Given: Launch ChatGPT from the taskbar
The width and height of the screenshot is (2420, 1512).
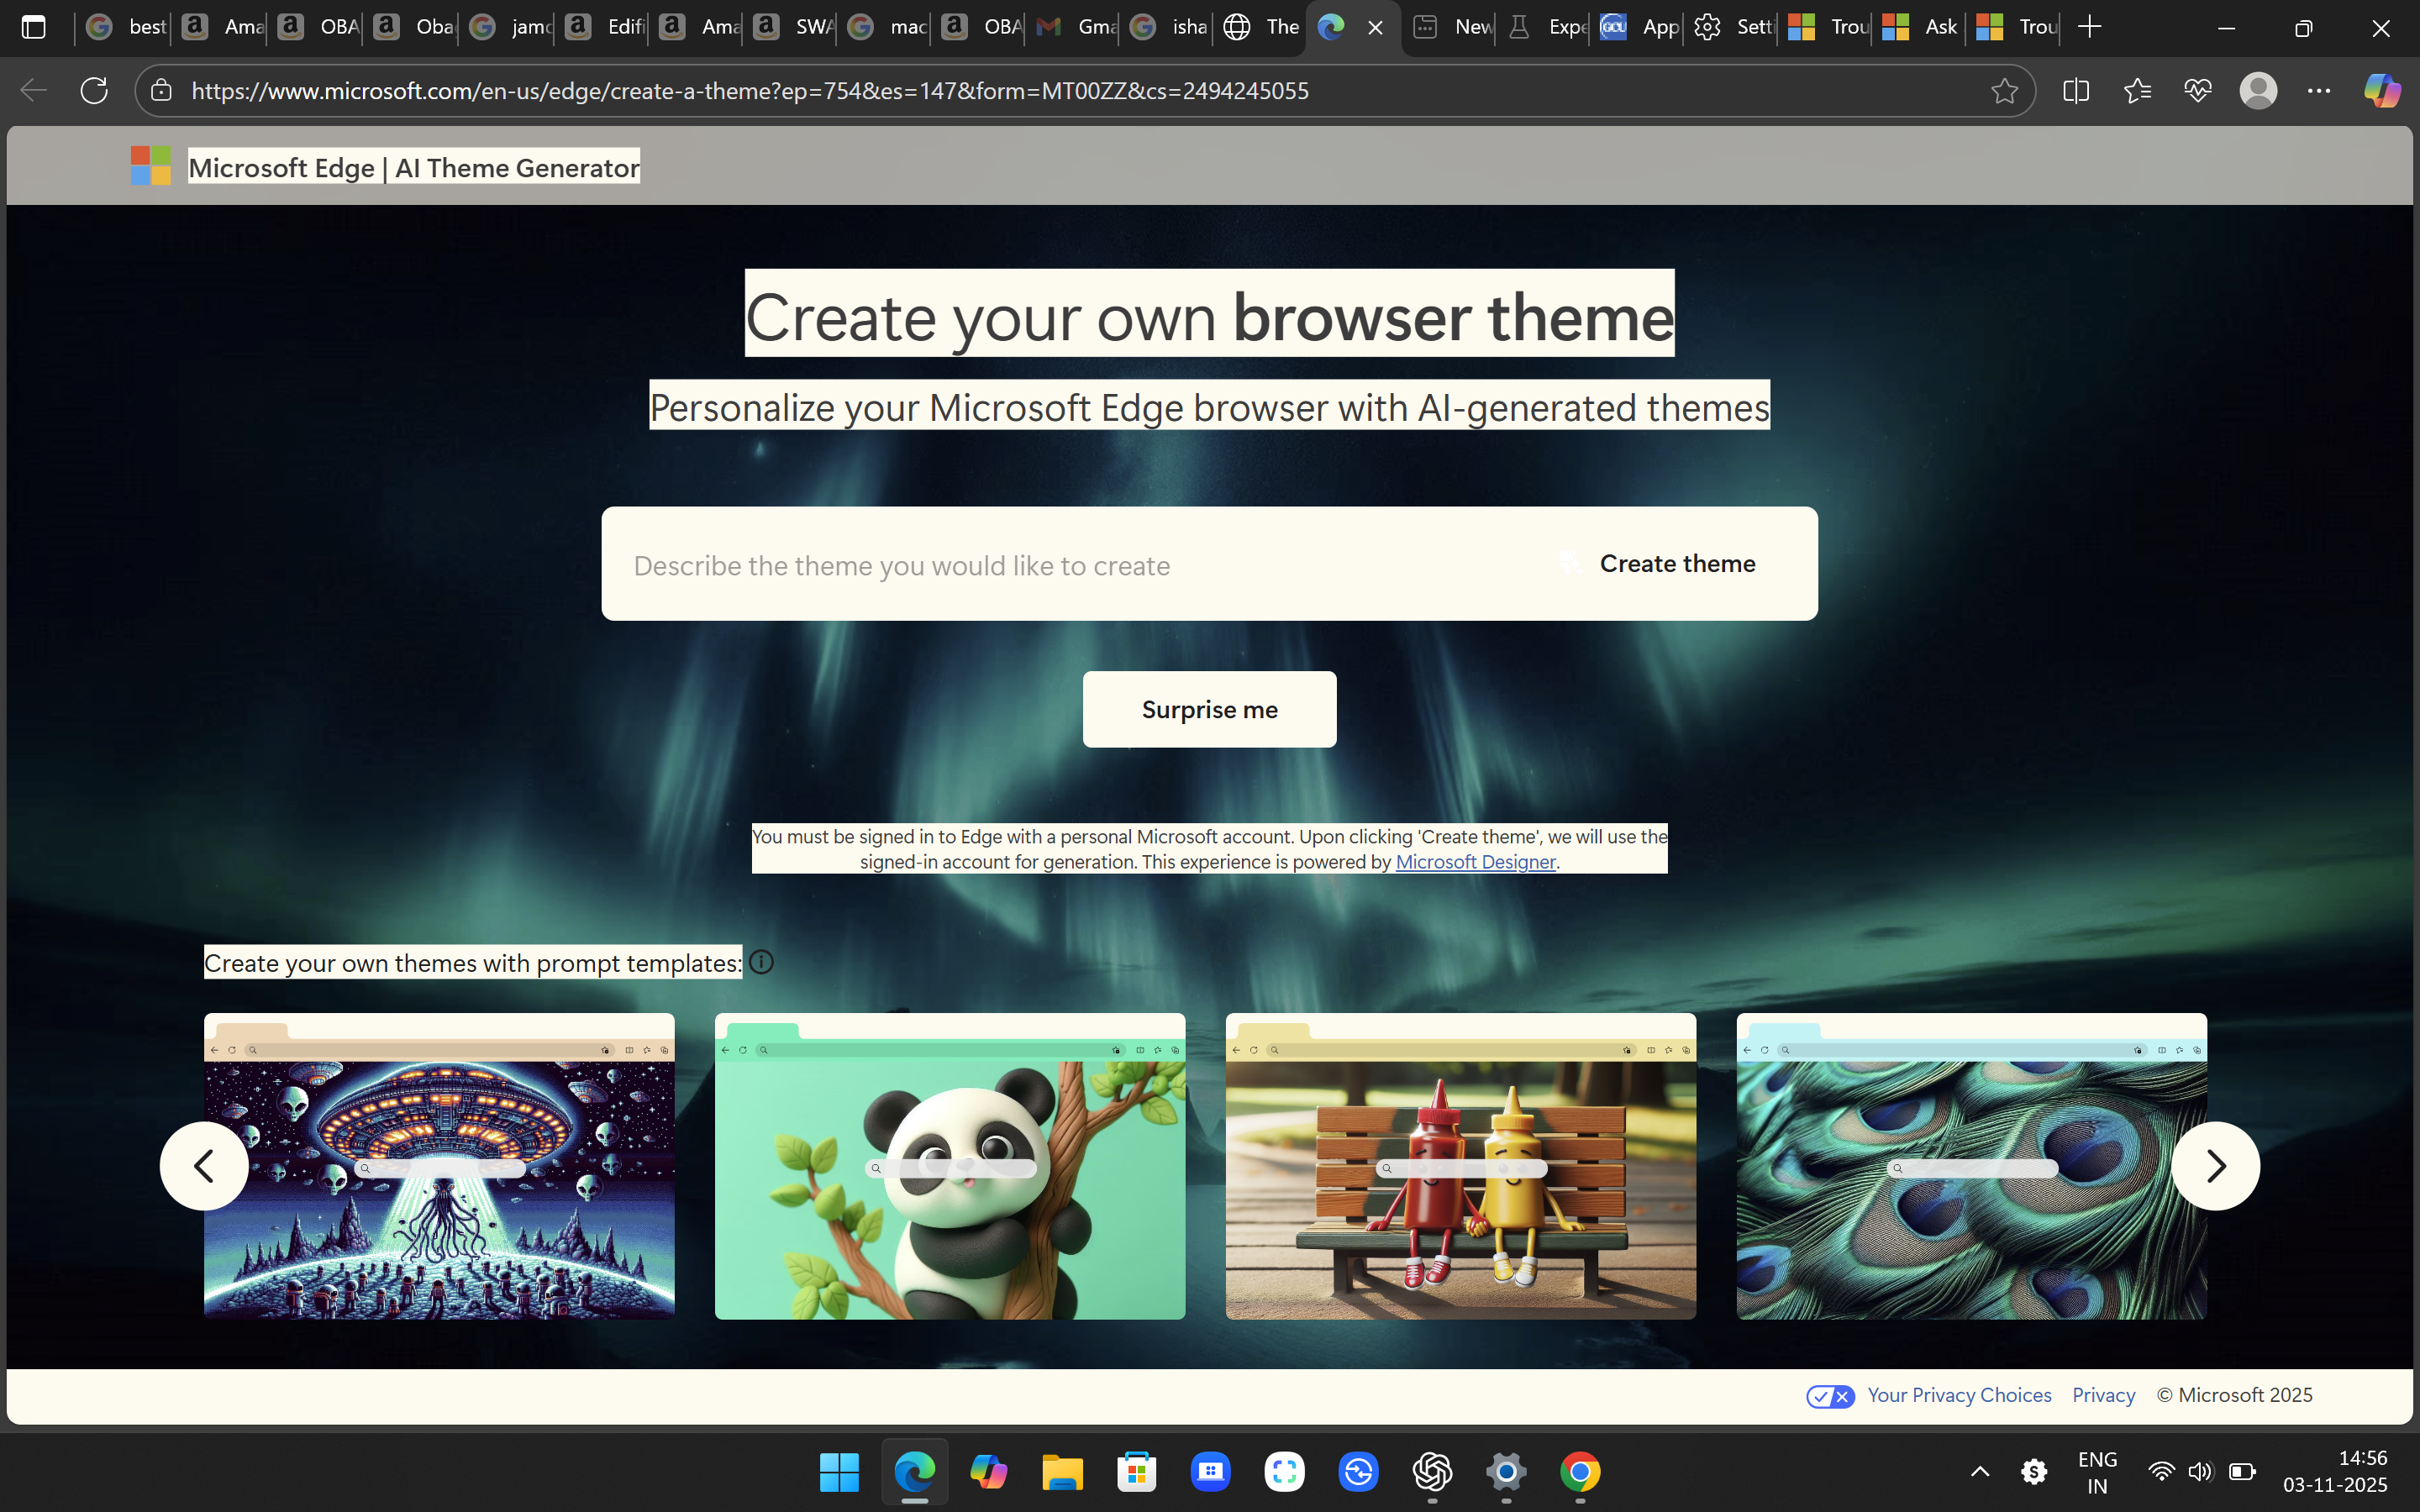Looking at the screenshot, I should (1433, 1471).
